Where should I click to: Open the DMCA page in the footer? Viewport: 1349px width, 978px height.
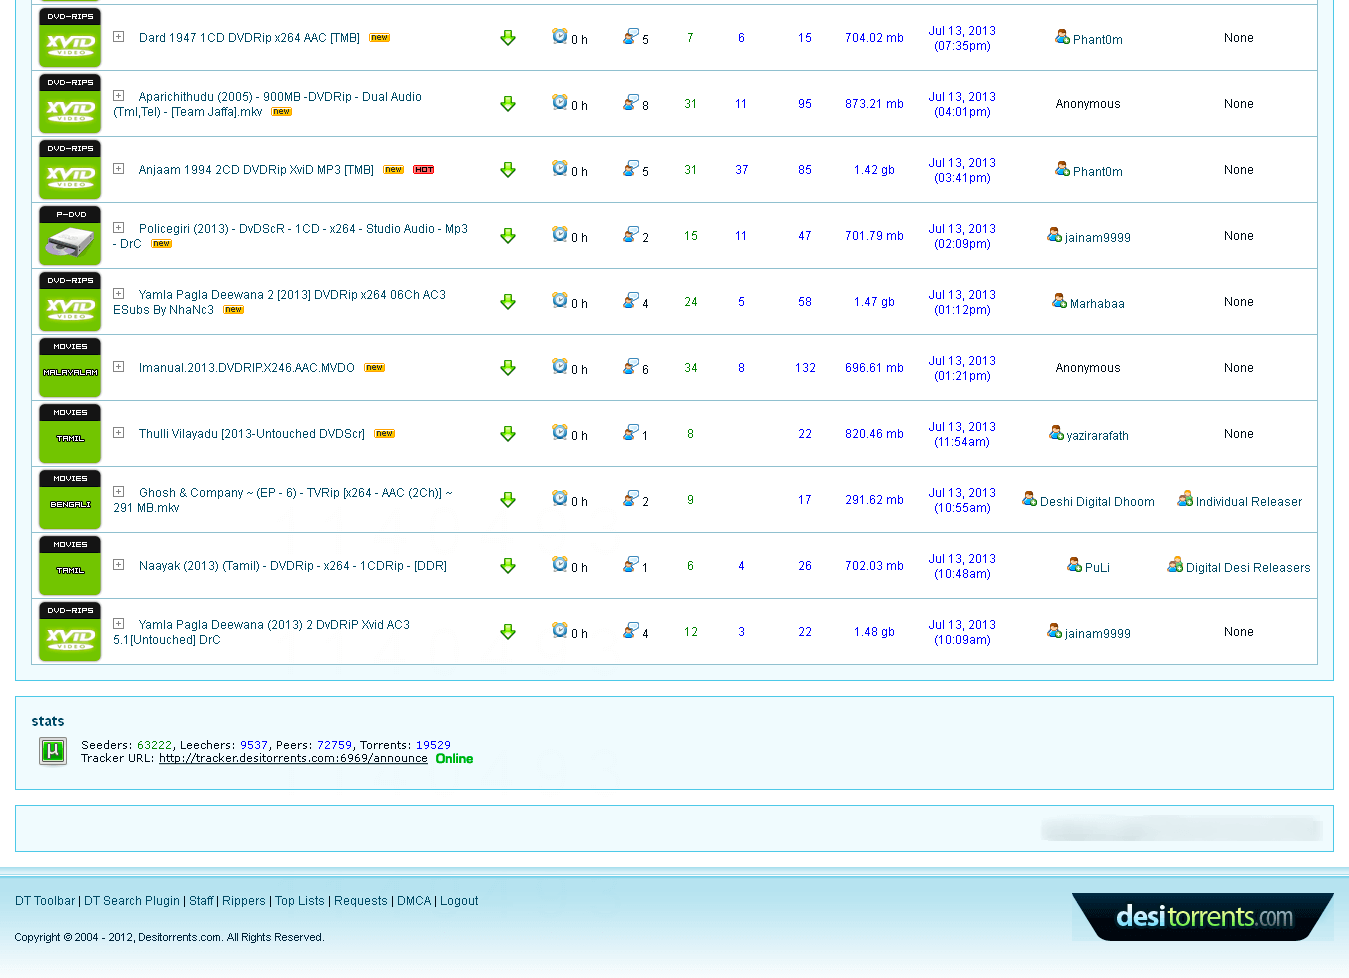tap(414, 901)
